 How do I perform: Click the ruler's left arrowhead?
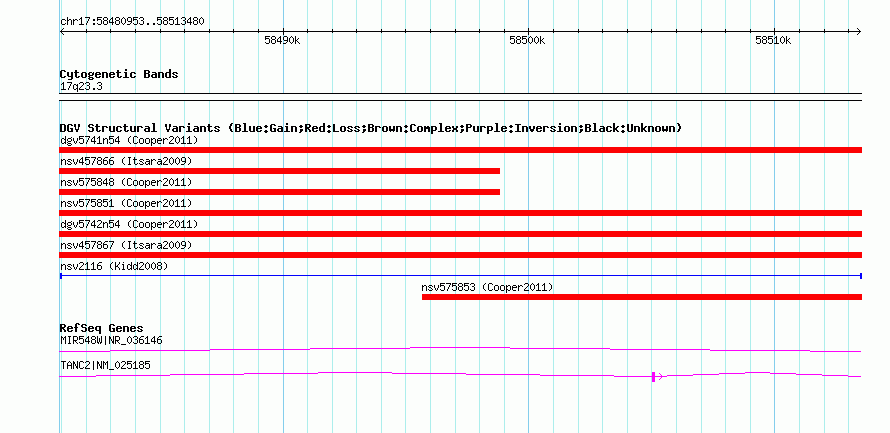[62, 32]
